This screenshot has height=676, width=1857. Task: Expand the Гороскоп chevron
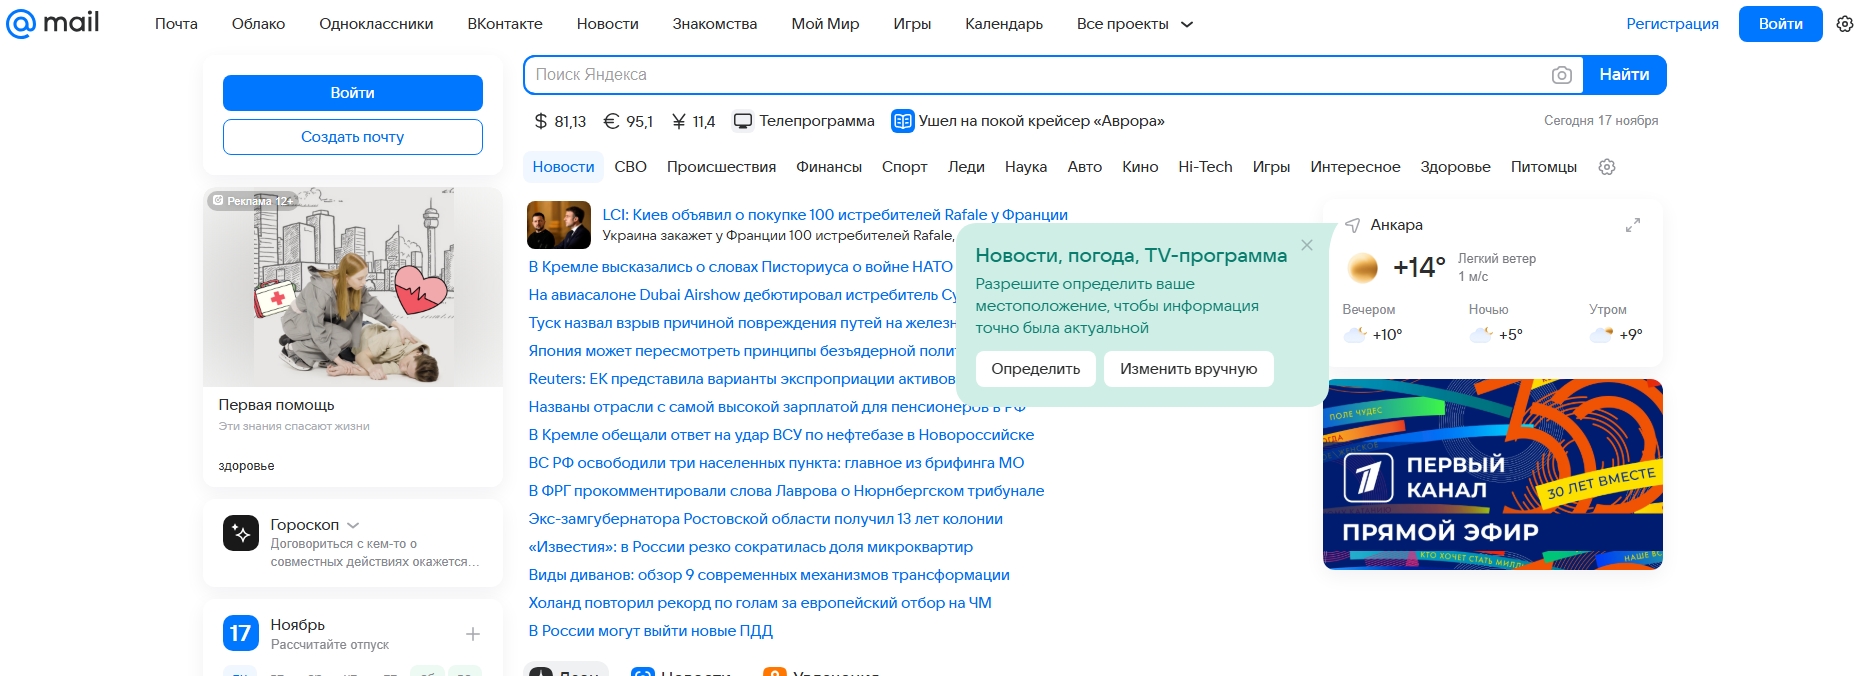click(353, 525)
